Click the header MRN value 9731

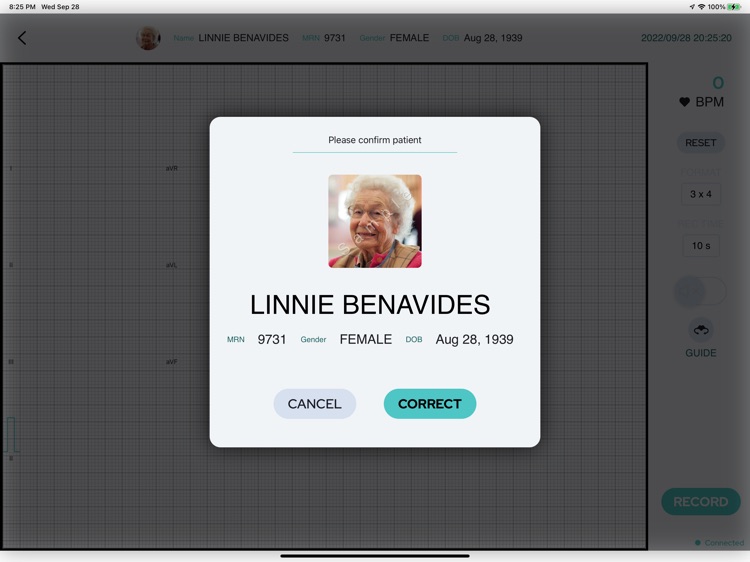click(x=335, y=38)
